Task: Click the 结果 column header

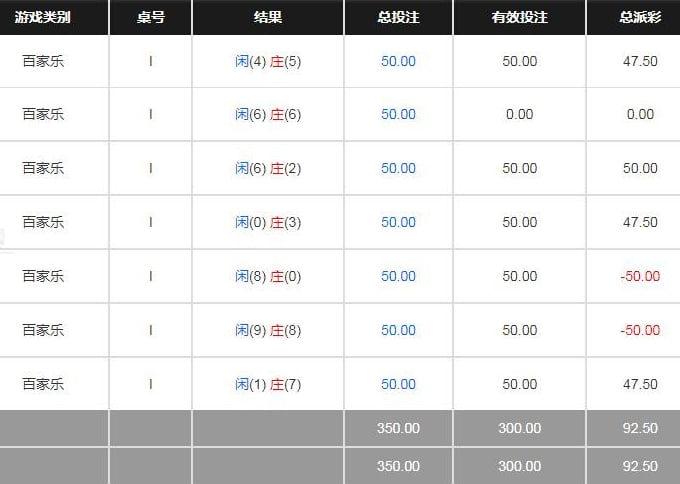Action: pyautogui.click(x=268, y=17)
